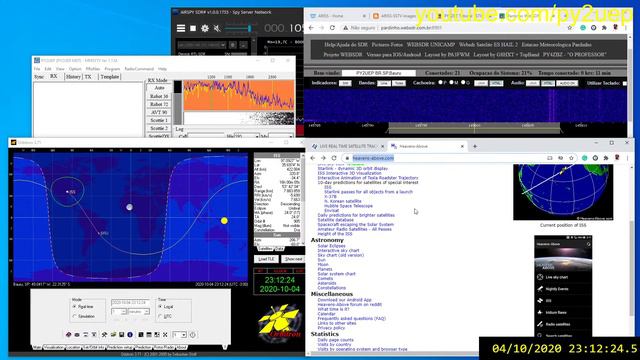Open the MMSSTV View menu

(x=60, y=69)
